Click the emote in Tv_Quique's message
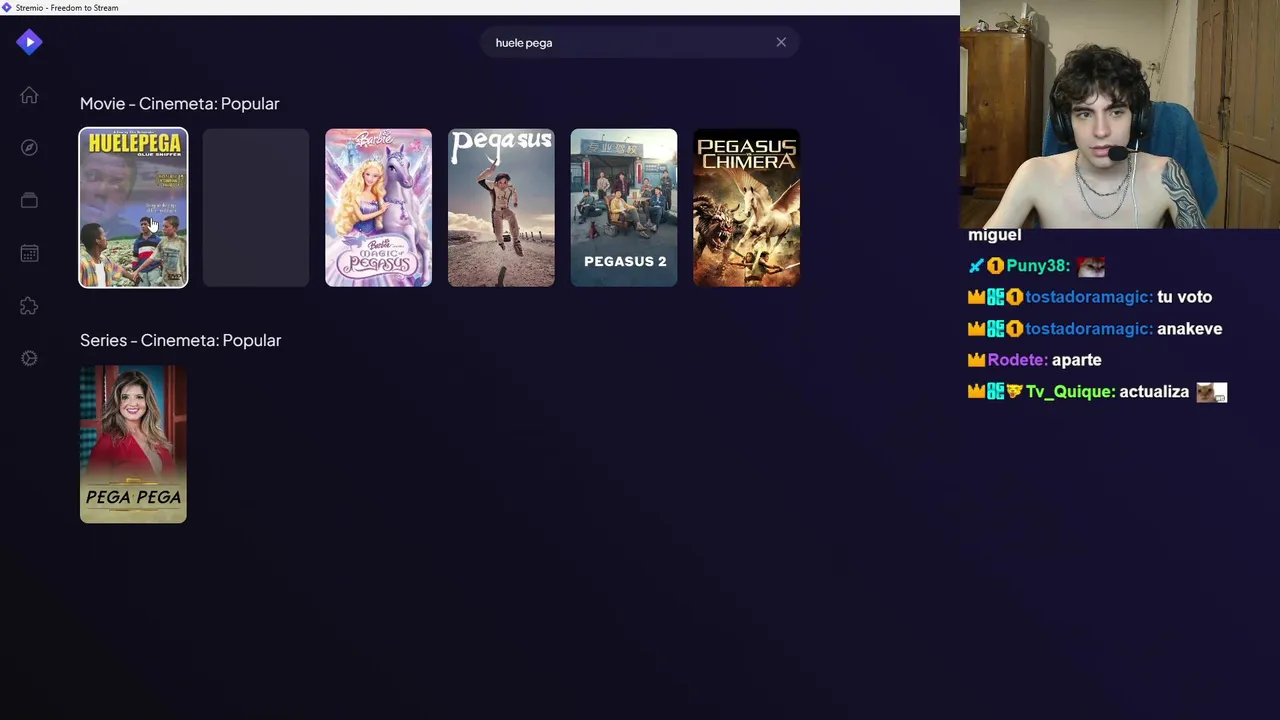The image size is (1280, 720). click(x=1211, y=392)
